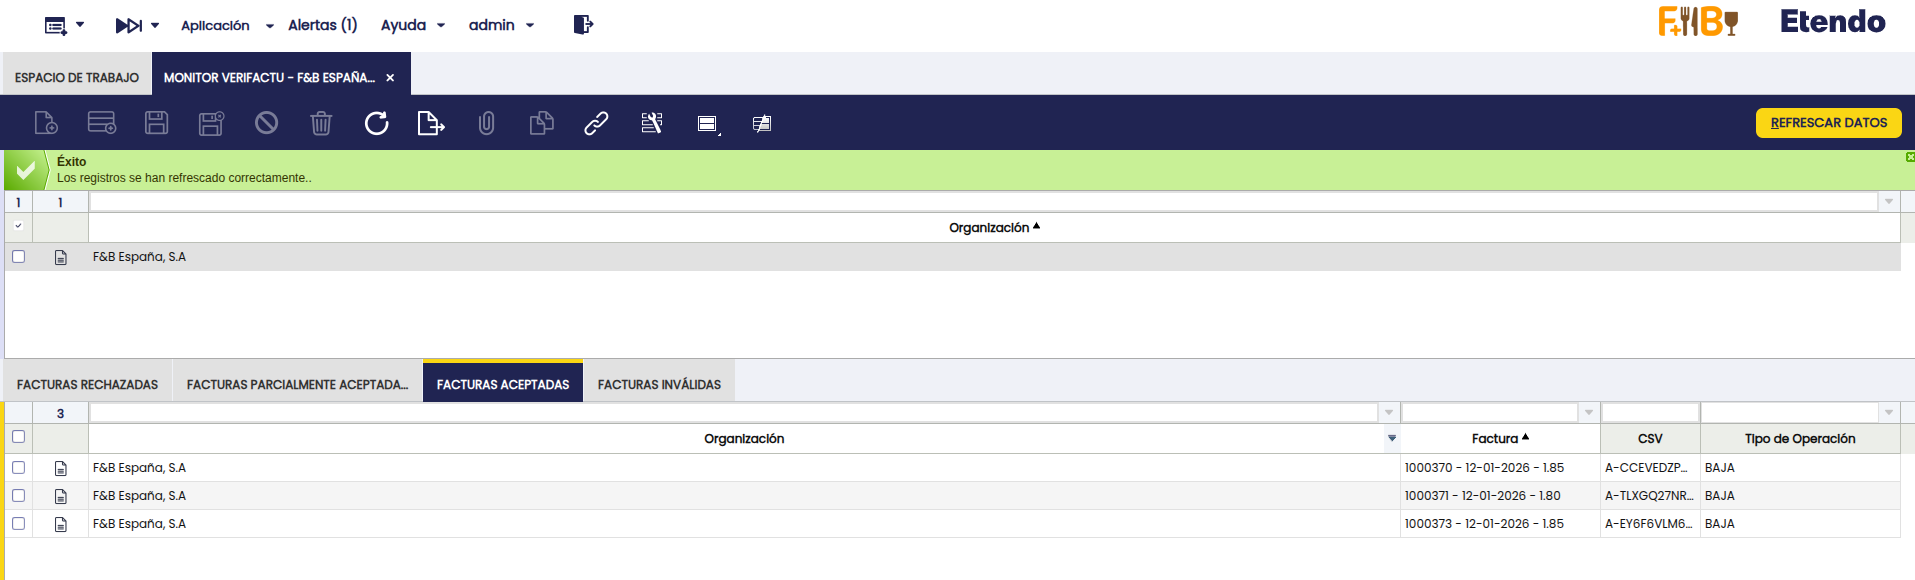Open form view for invoice 1000371 row
The width and height of the screenshot is (1915, 580).
(x=61, y=496)
